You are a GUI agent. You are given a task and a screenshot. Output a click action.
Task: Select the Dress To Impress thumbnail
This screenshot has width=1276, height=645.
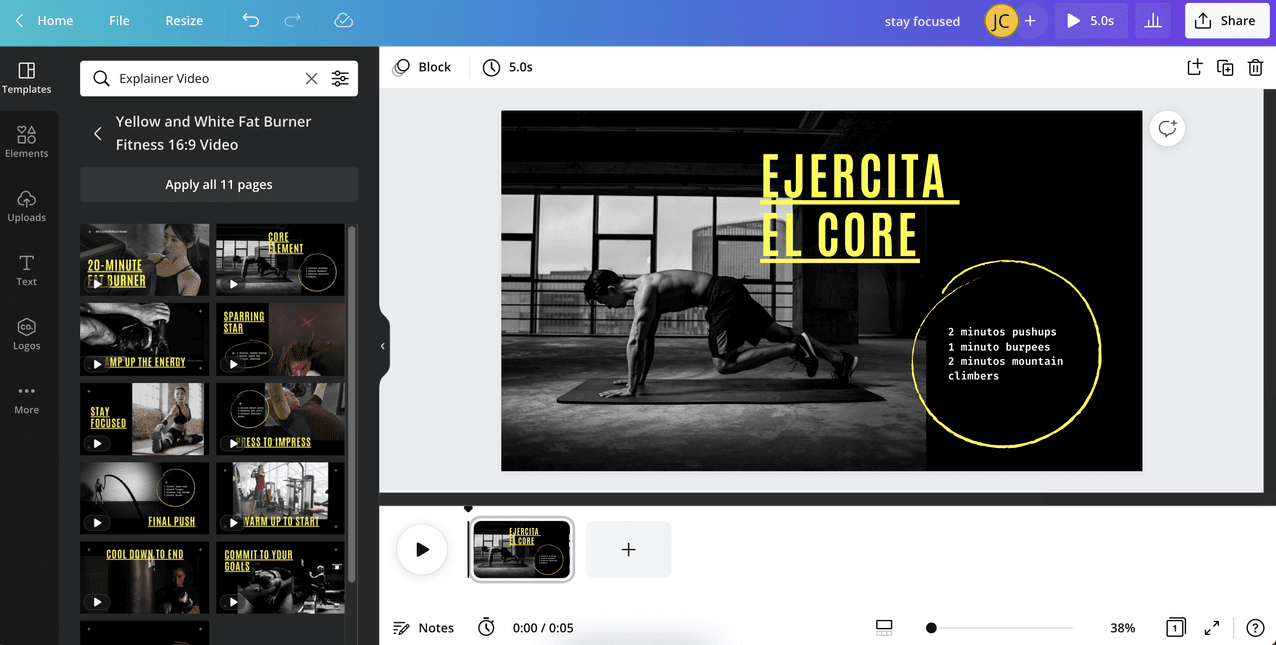pos(280,419)
